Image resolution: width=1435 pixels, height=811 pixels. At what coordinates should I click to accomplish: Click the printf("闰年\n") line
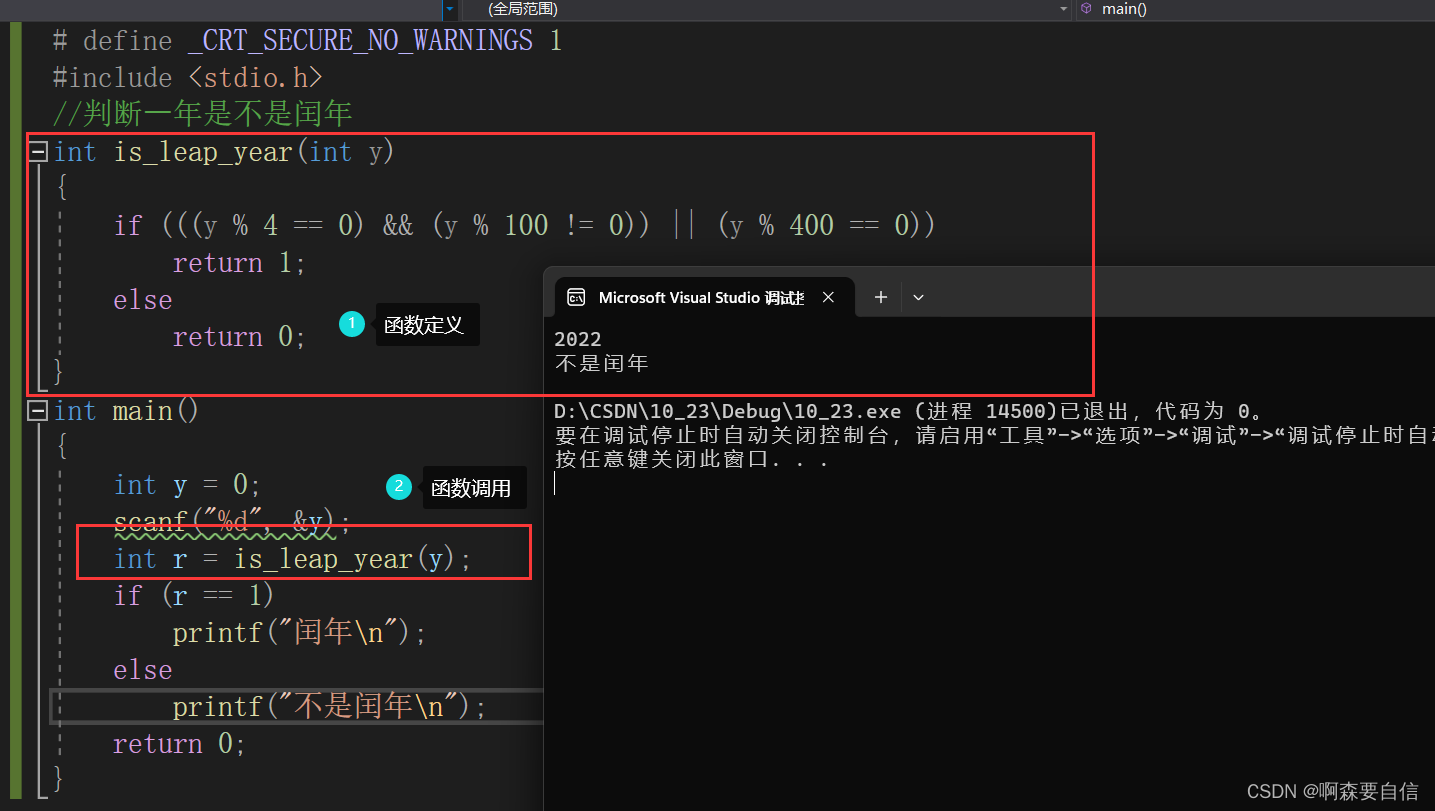pos(300,633)
